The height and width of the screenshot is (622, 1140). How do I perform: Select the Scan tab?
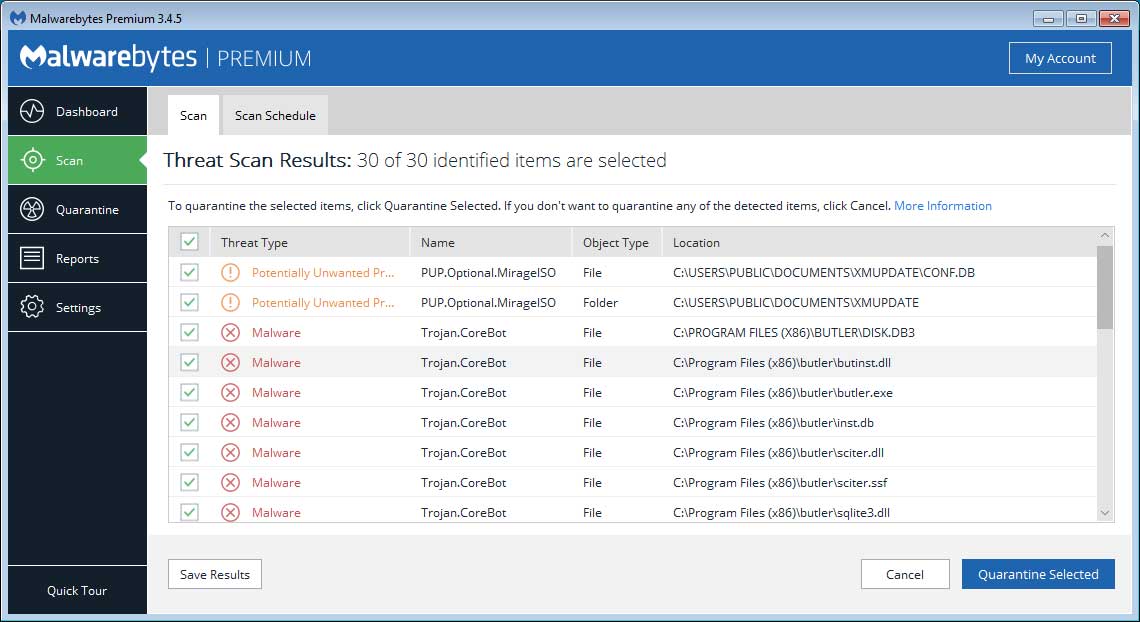tap(193, 115)
